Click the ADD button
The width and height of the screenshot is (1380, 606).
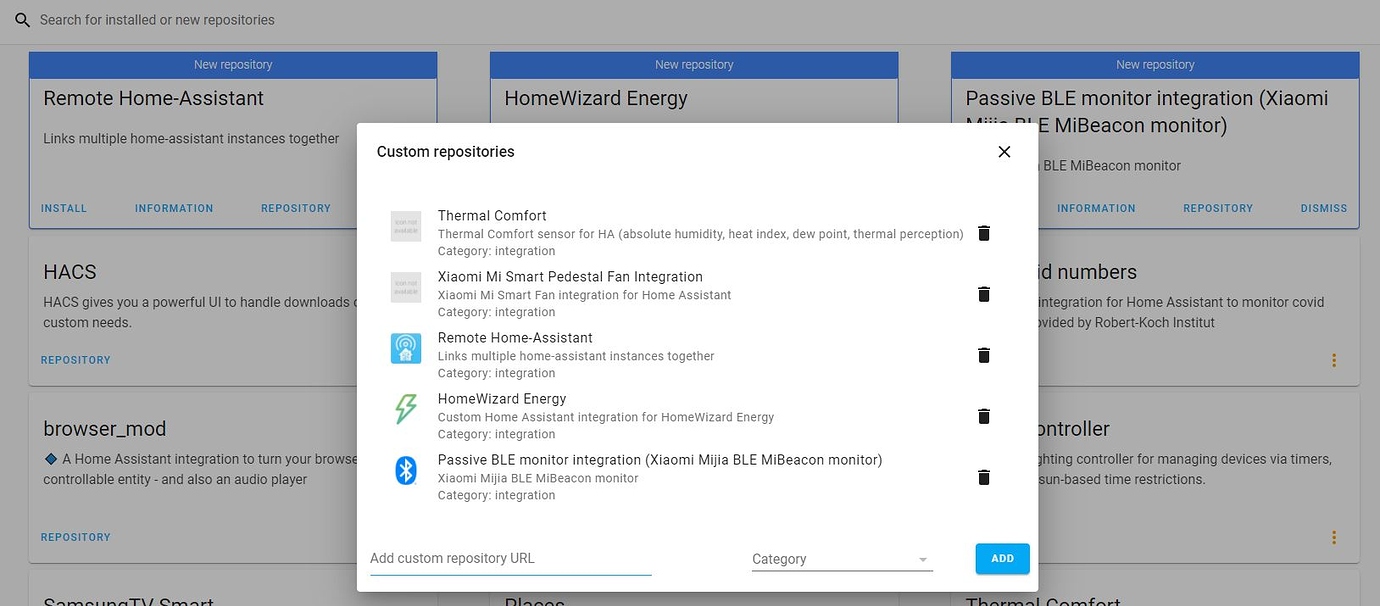click(x=1002, y=559)
